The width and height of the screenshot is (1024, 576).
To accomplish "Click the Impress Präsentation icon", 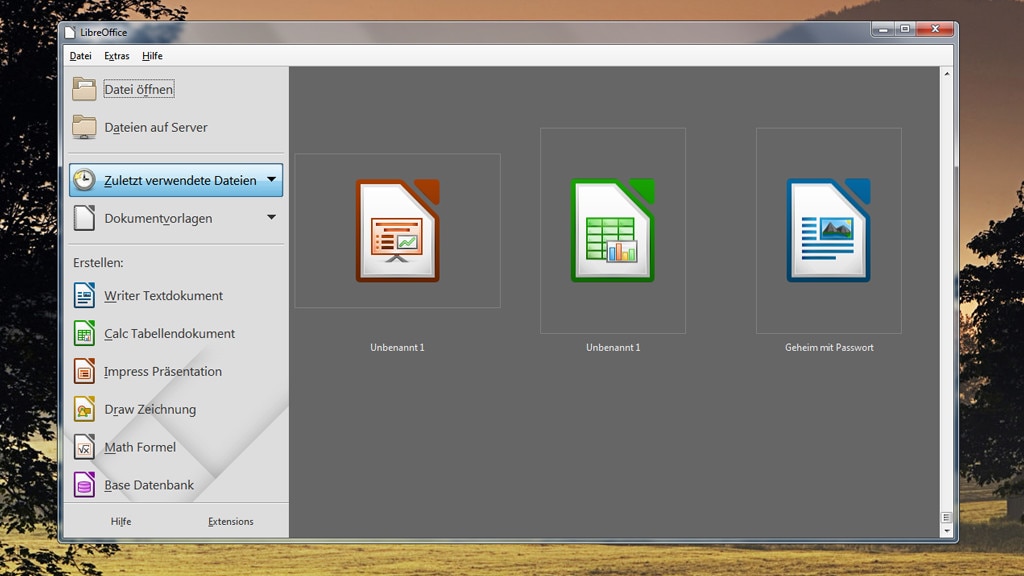I will point(84,371).
